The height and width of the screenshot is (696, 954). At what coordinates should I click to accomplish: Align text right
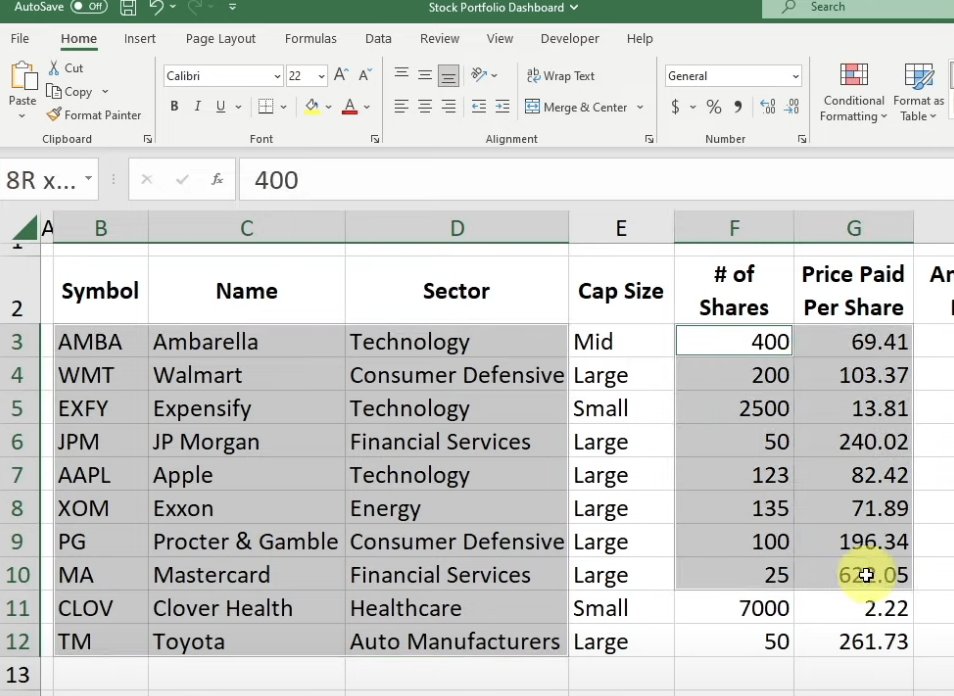pyautogui.click(x=448, y=106)
